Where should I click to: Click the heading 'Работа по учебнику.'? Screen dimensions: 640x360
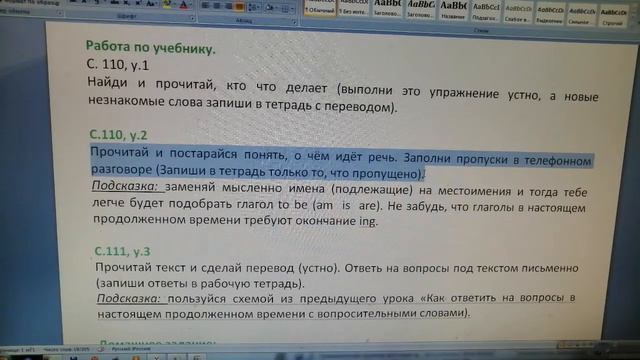click(150, 47)
